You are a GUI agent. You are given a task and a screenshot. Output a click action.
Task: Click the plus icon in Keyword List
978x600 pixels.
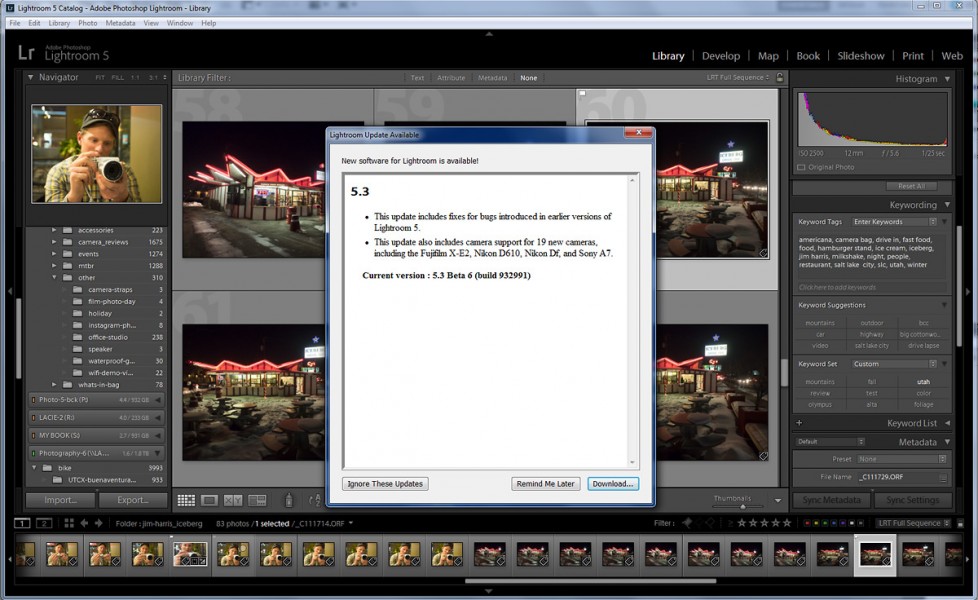point(799,423)
